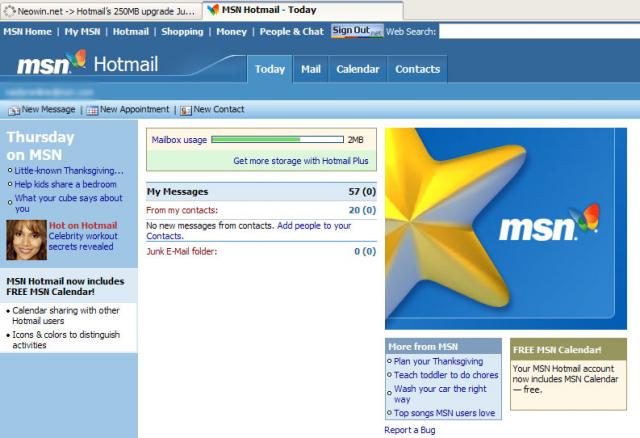640x438 pixels.
Task: Open Celebrity workout secrets revealed link
Action: coord(83,241)
